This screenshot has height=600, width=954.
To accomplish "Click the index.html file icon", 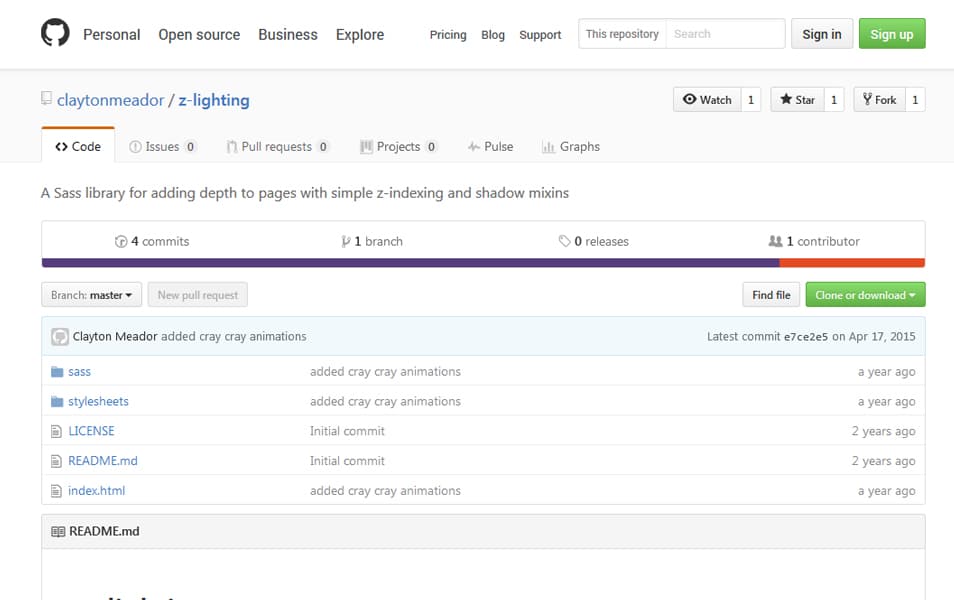I will pyautogui.click(x=56, y=490).
